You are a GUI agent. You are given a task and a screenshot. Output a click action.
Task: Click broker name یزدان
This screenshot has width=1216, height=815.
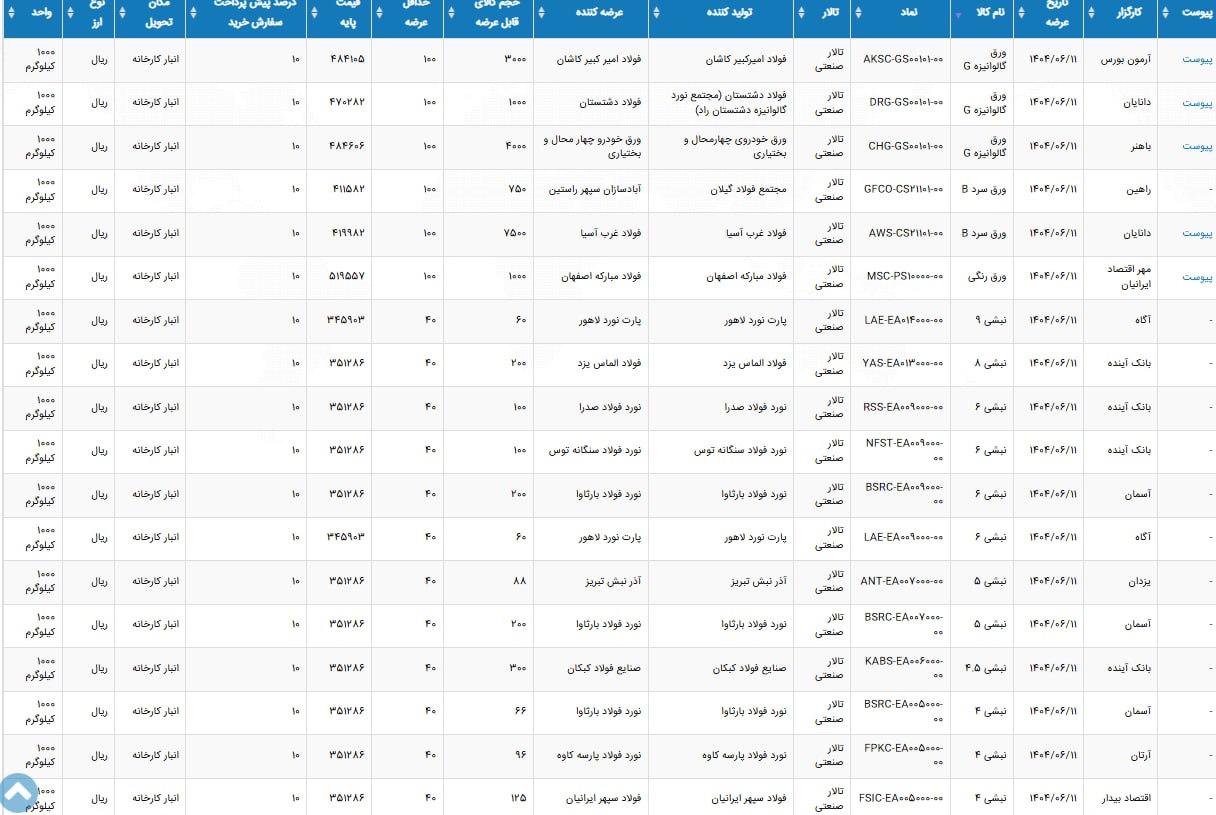(x=1139, y=580)
